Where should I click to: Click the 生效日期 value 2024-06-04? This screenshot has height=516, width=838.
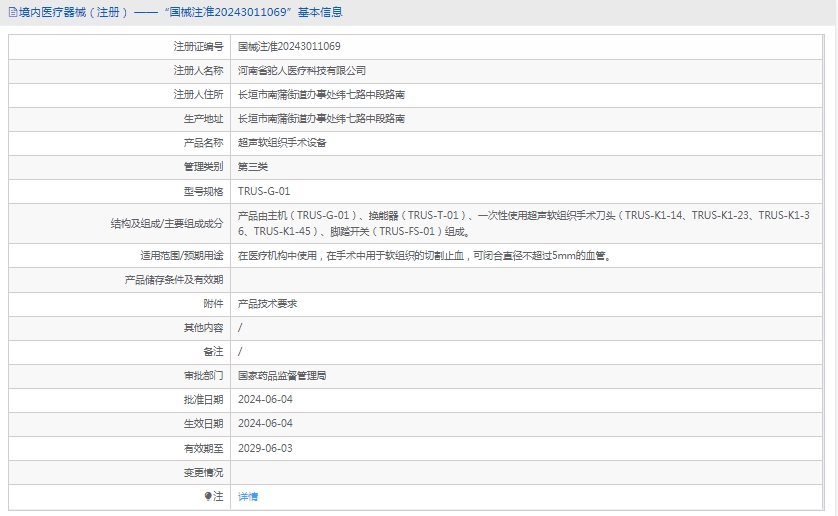point(265,423)
